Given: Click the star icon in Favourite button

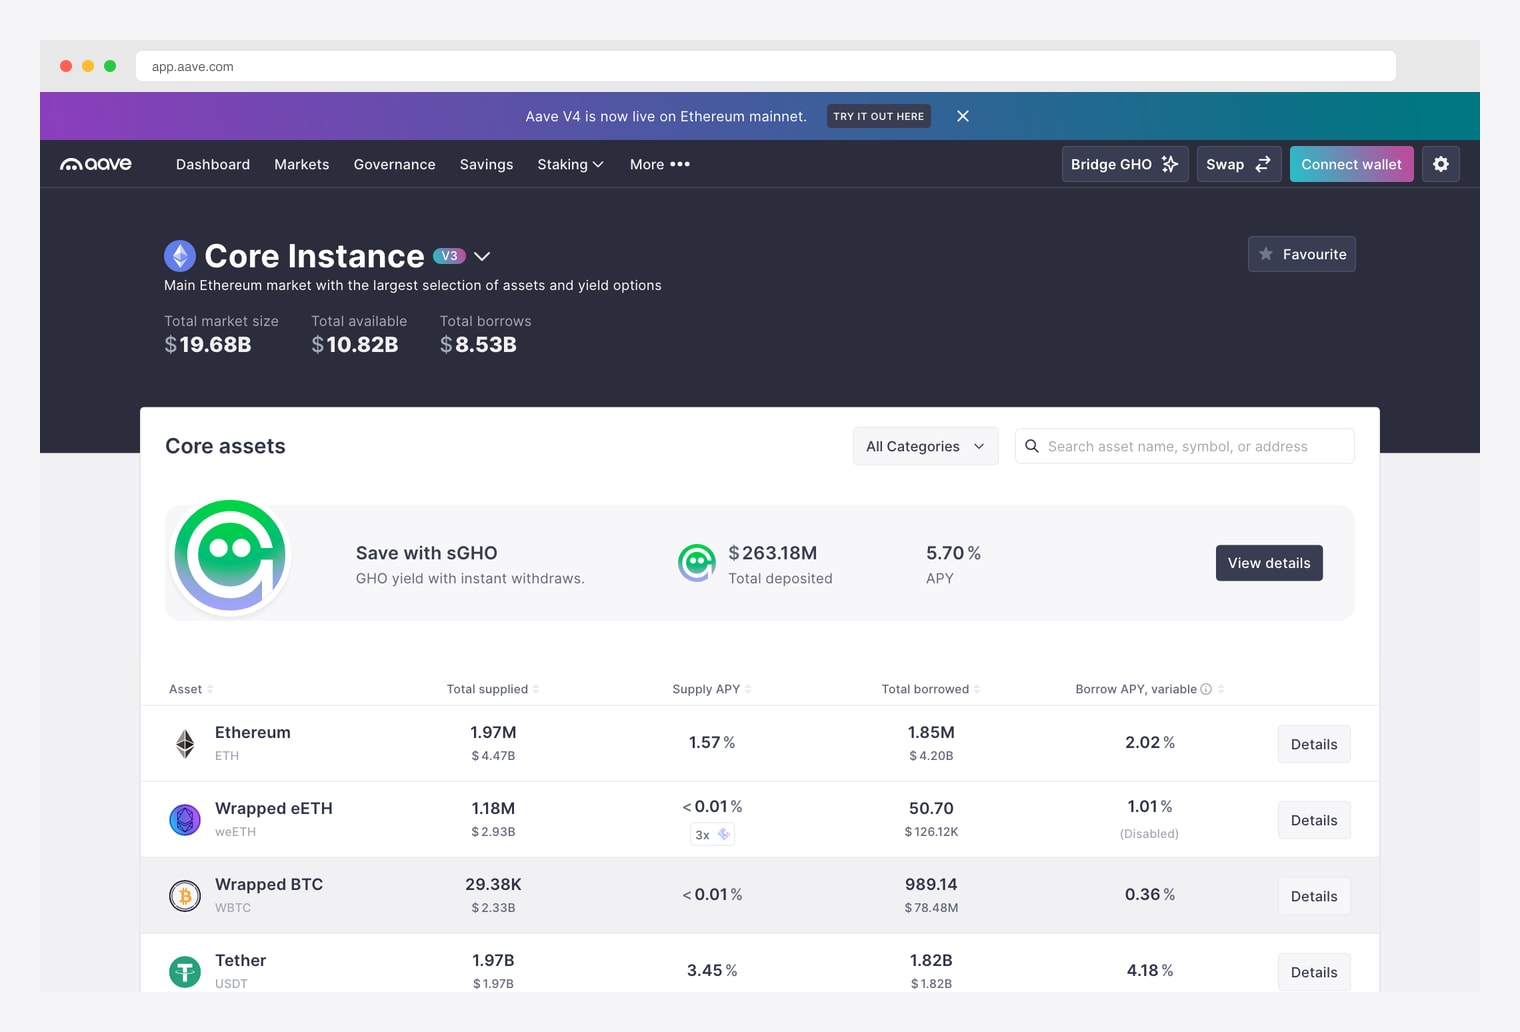Looking at the screenshot, I should click(1266, 254).
